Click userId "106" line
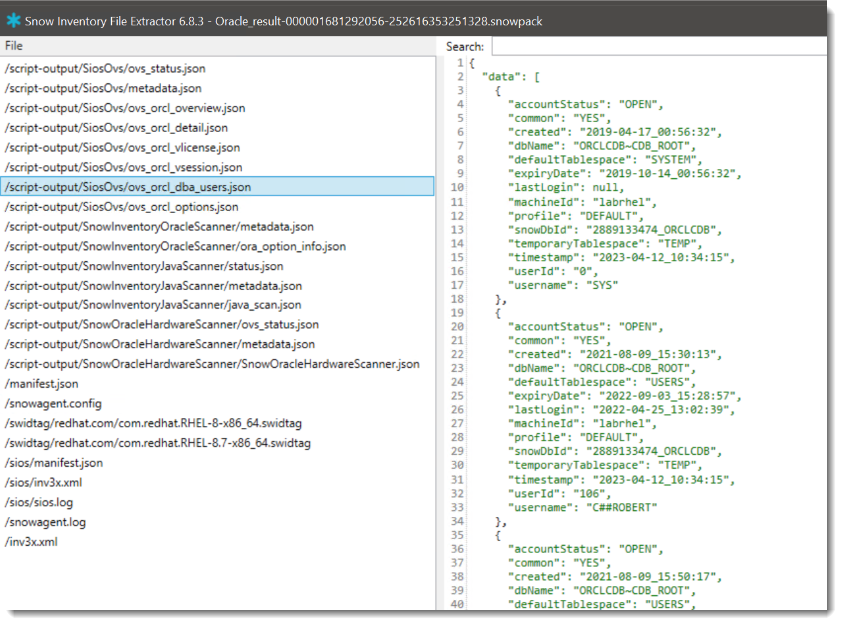The width and height of the screenshot is (842, 625). (560, 493)
